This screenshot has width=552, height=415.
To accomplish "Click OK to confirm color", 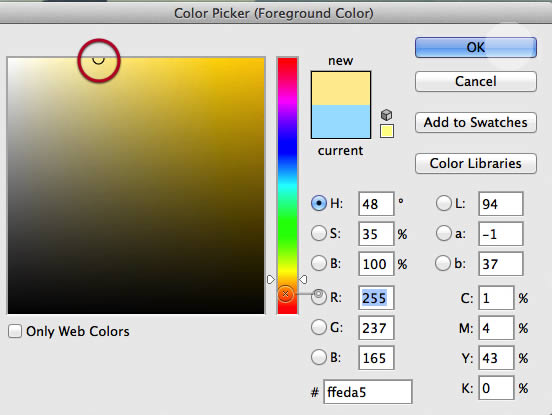I will (476, 47).
